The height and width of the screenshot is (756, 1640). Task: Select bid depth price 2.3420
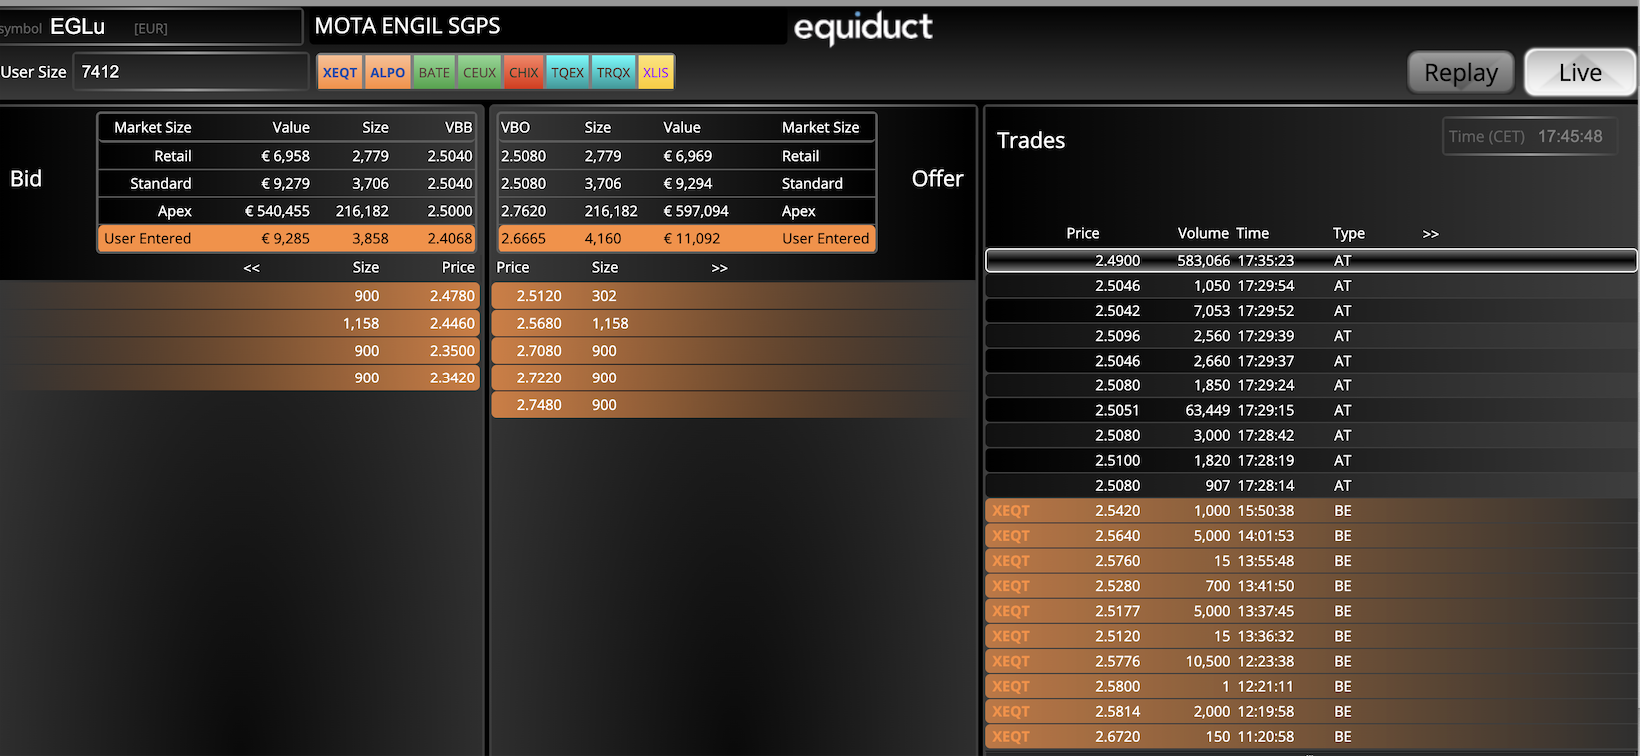click(452, 378)
